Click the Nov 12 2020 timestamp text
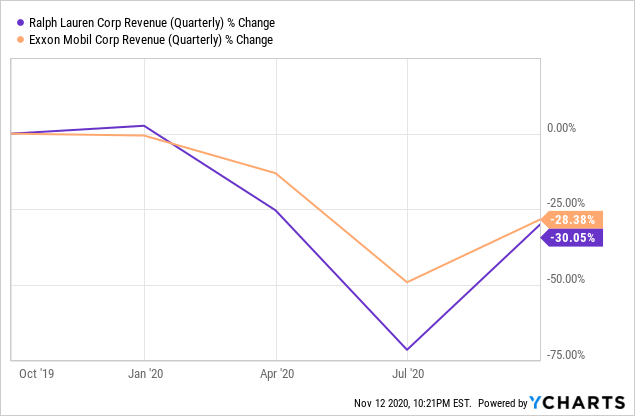This screenshot has height=416, width=635. [413, 403]
